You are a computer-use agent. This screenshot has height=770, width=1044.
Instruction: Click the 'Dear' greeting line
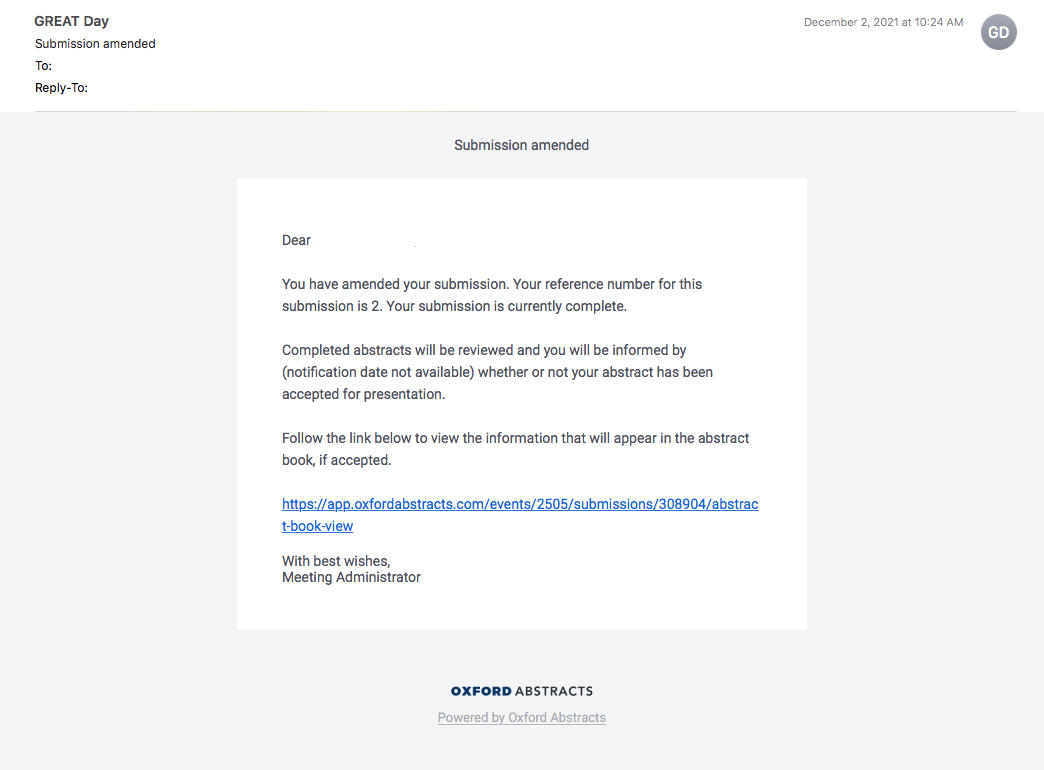point(296,240)
